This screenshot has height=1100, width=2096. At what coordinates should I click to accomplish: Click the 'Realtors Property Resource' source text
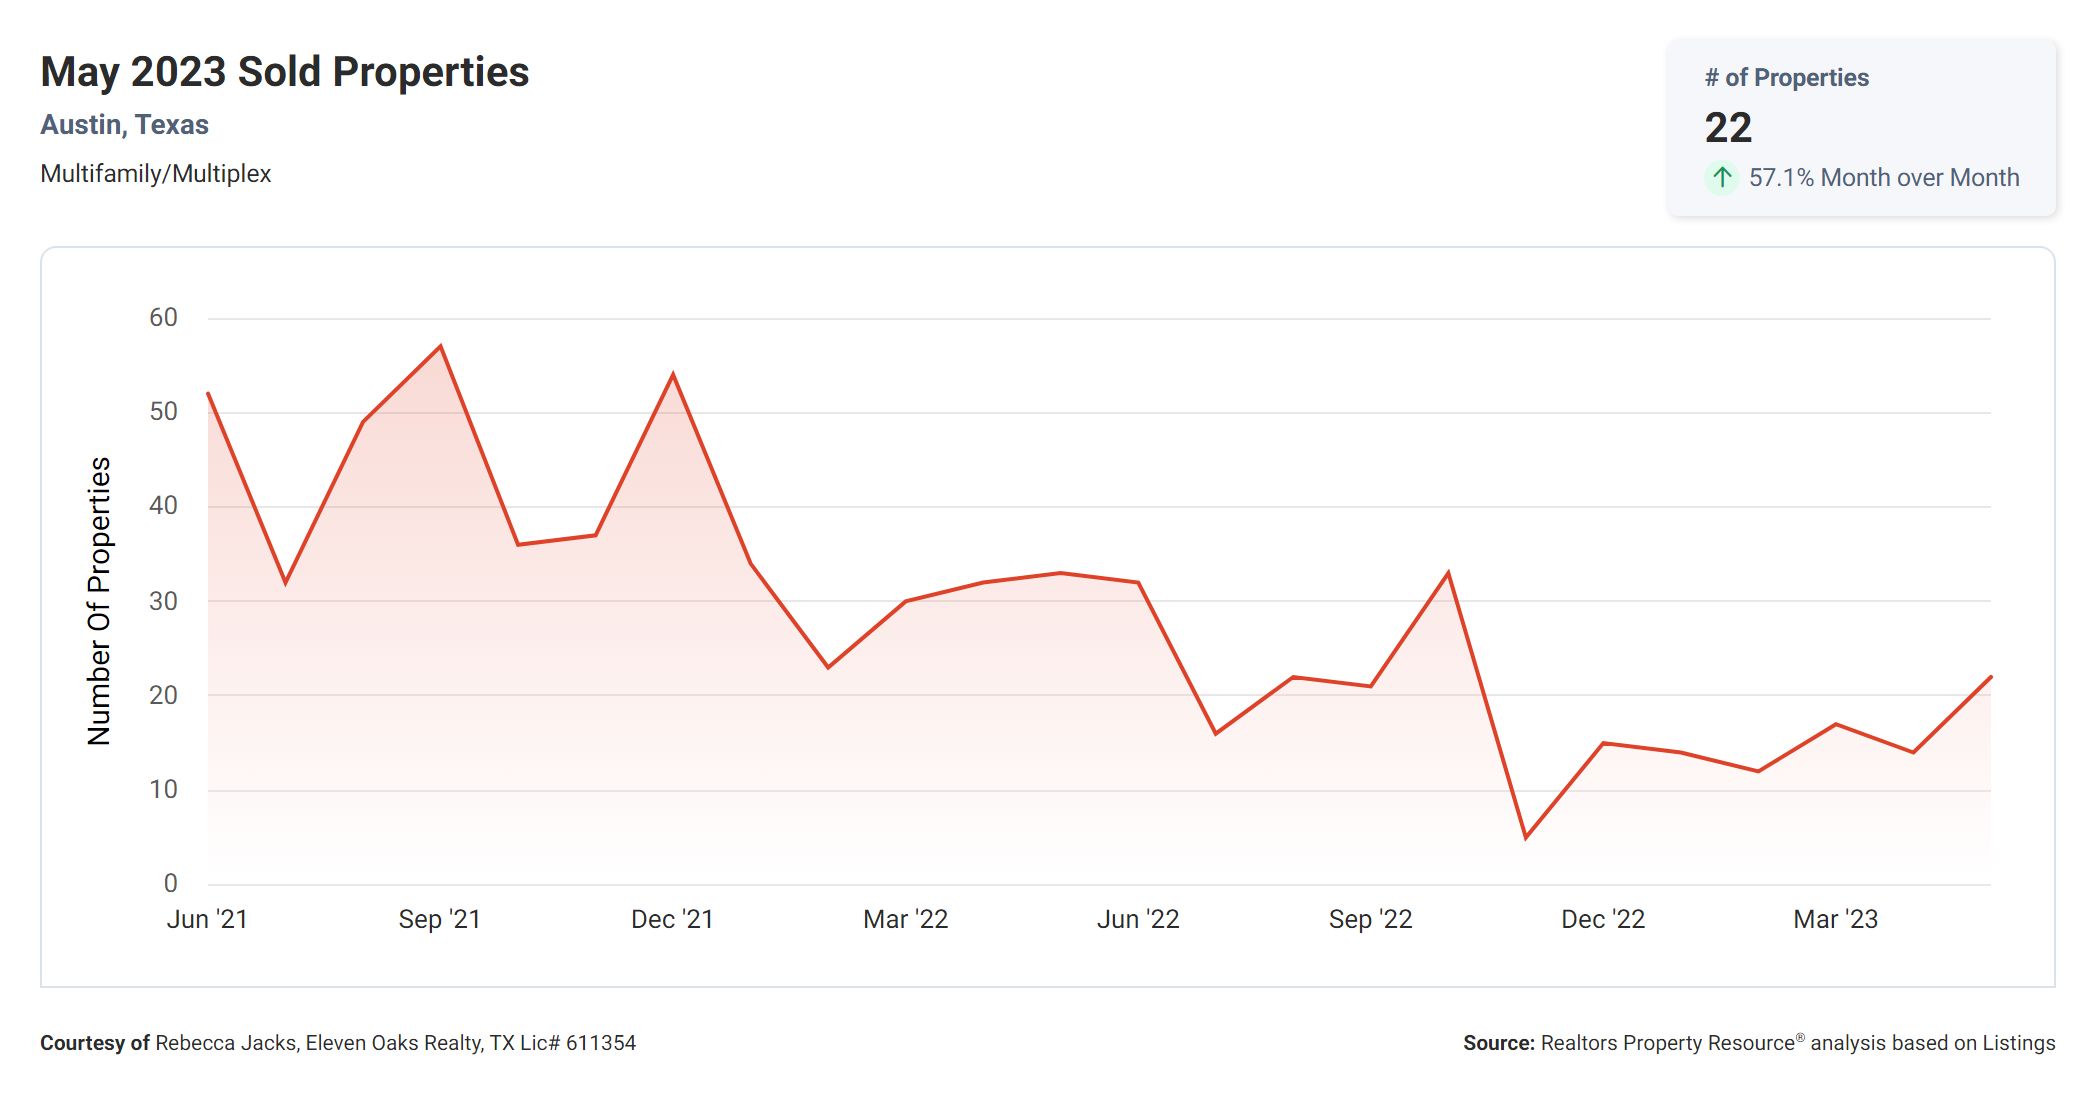(x=1668, y=1043)
